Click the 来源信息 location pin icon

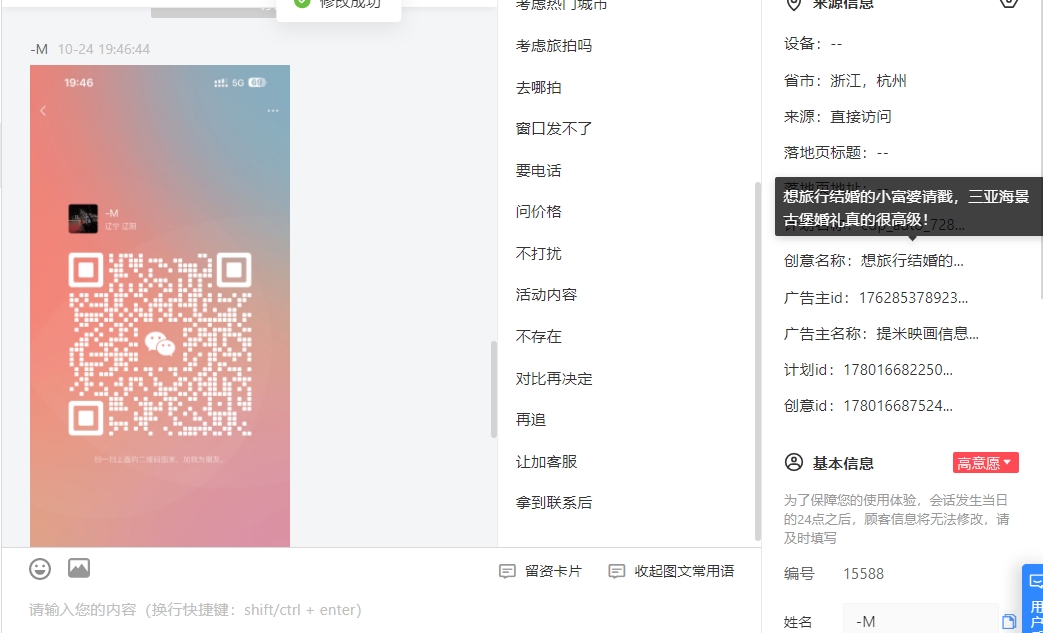(793, 4)
